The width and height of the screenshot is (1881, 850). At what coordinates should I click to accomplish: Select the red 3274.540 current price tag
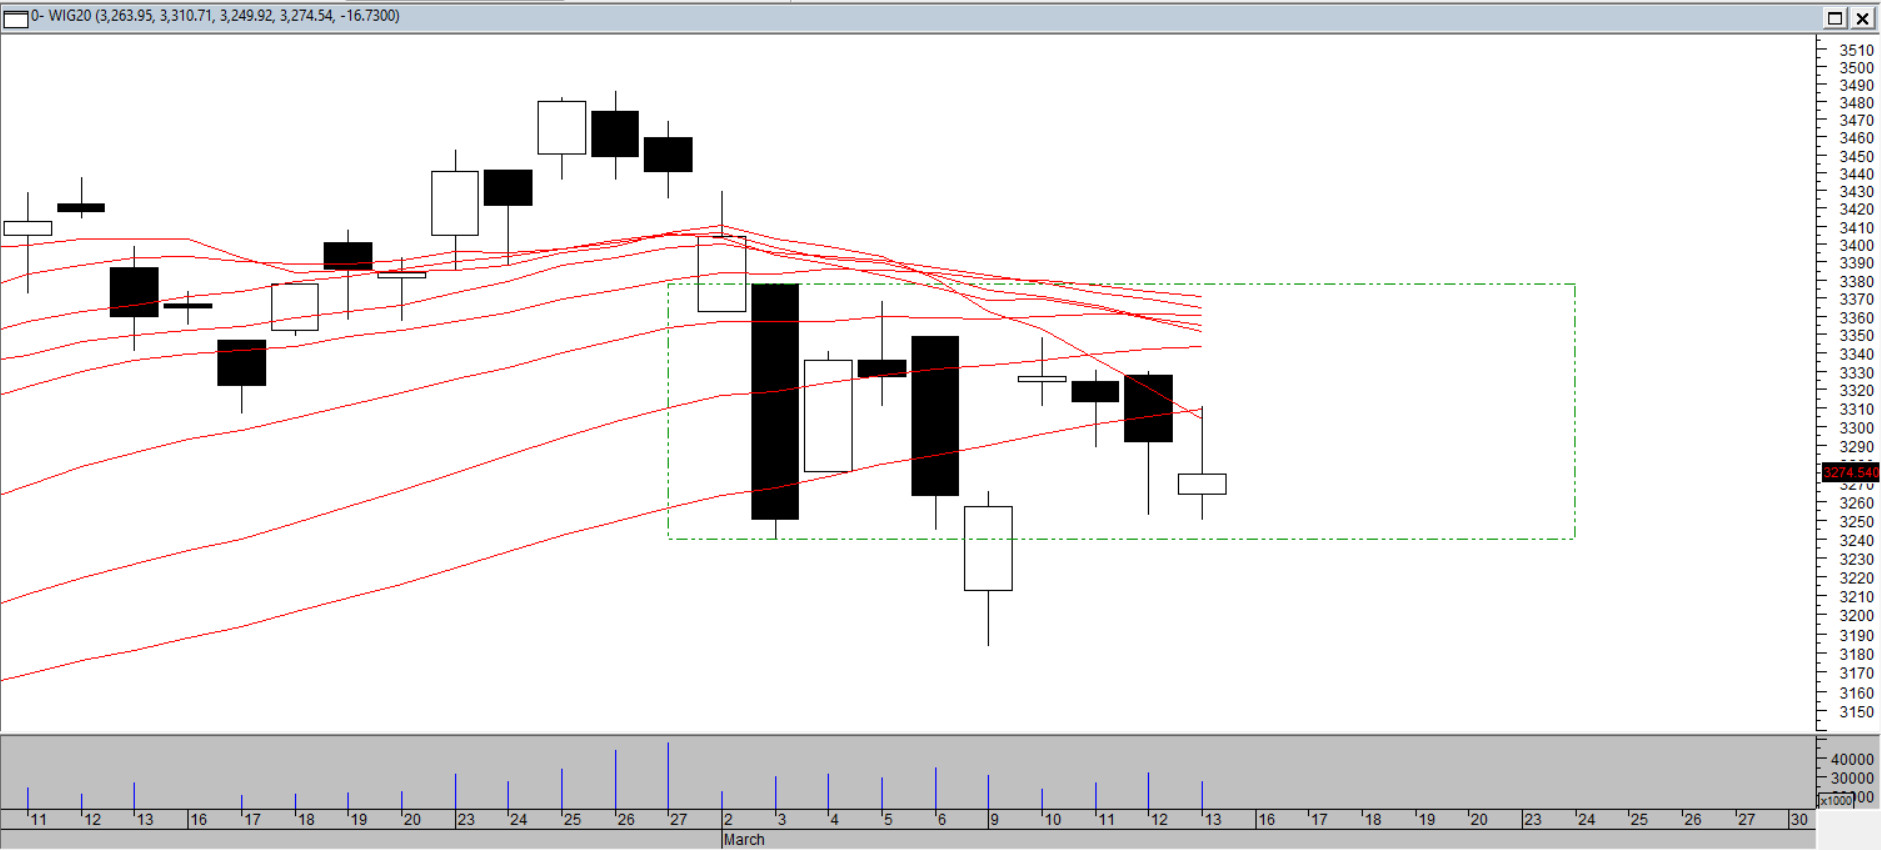point(1850,473)
